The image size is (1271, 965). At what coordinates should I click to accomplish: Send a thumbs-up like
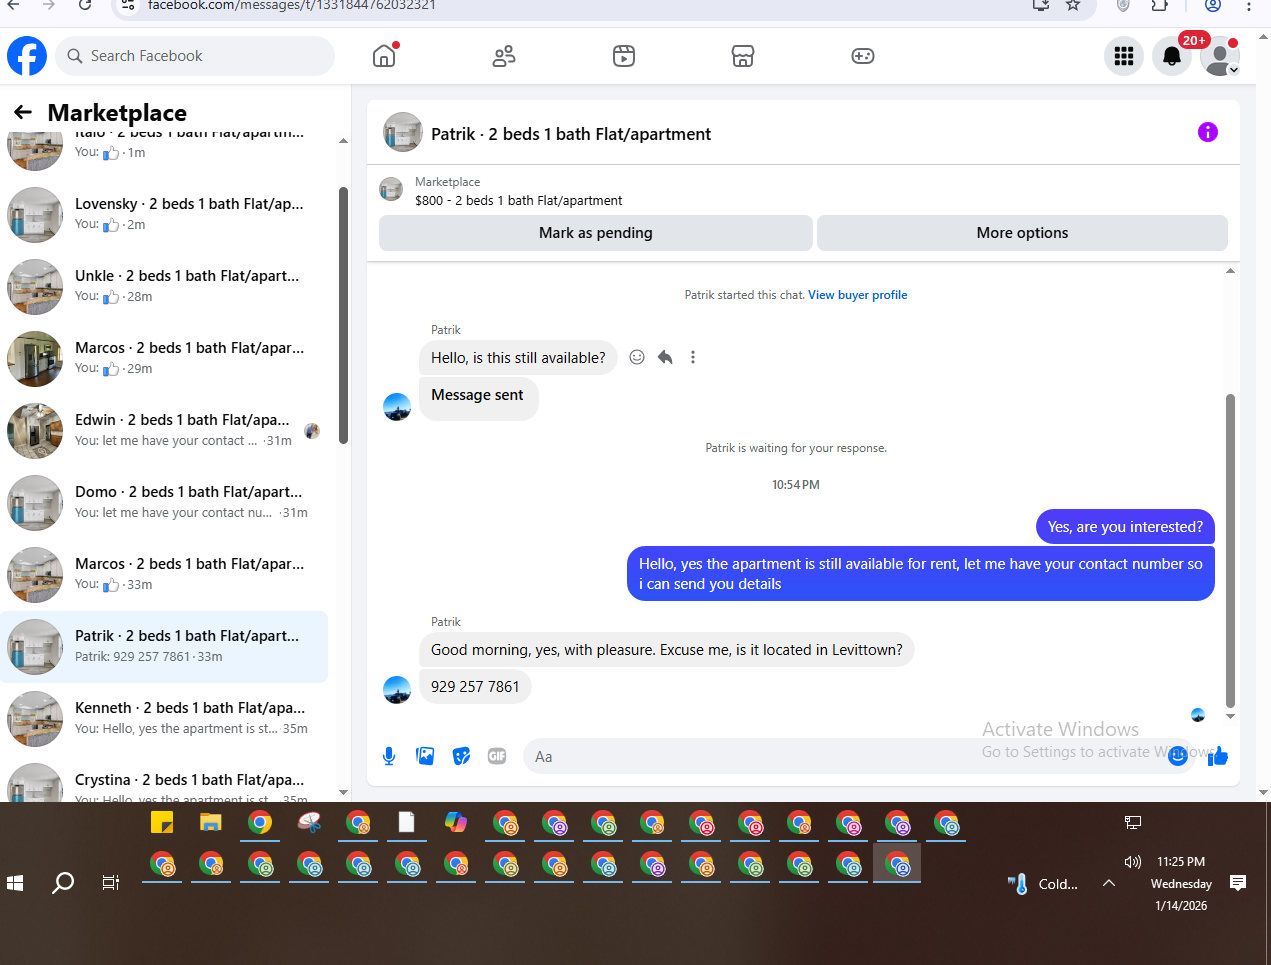pyautogui.click(x=1217, y=756)
